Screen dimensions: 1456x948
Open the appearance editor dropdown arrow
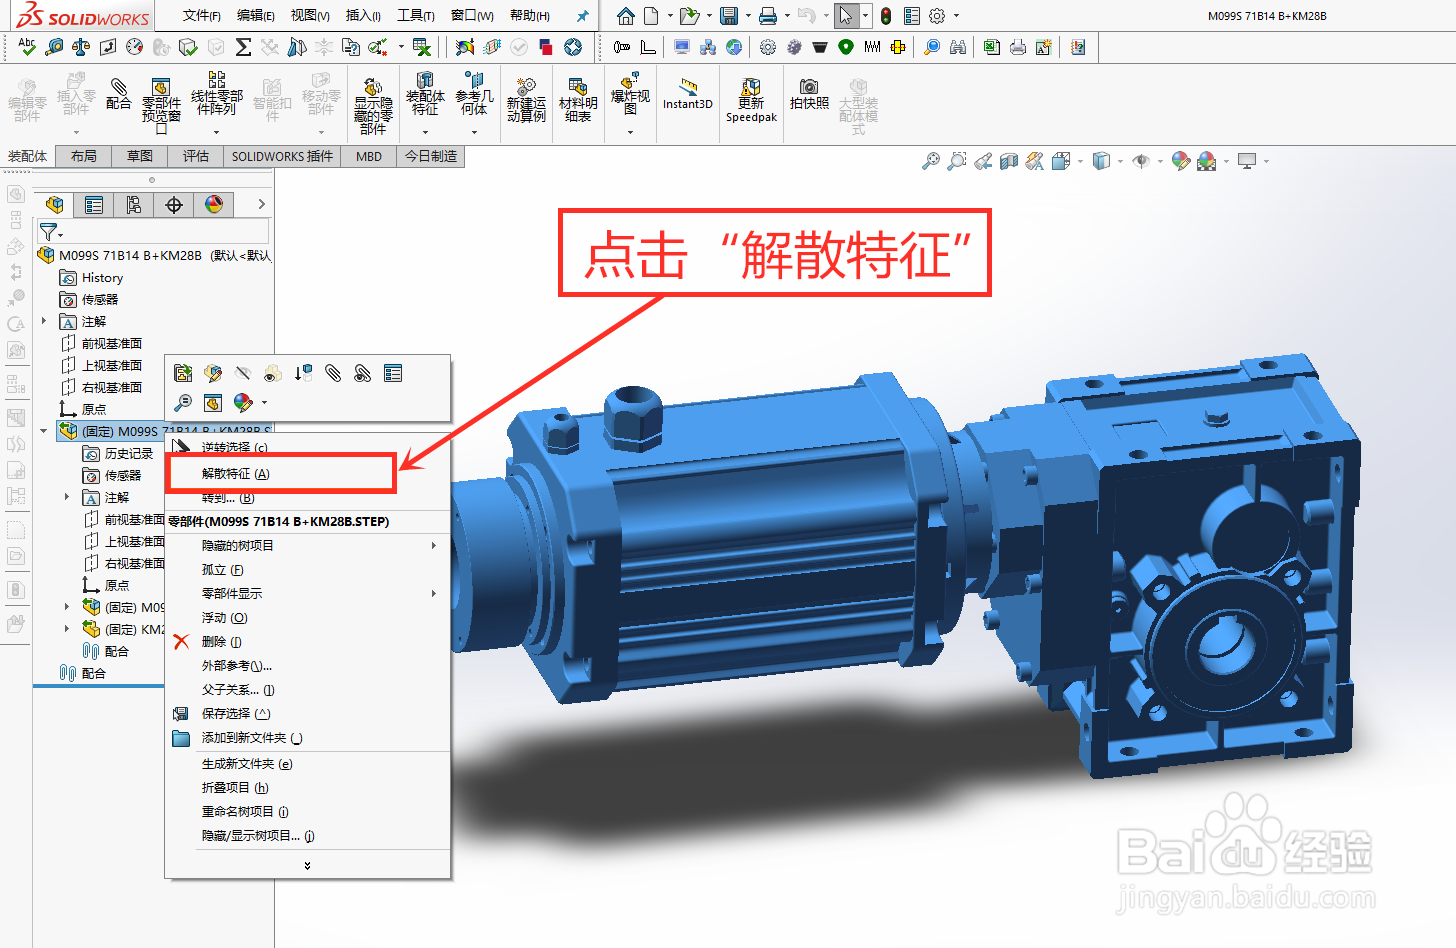(x=264, y=403)
